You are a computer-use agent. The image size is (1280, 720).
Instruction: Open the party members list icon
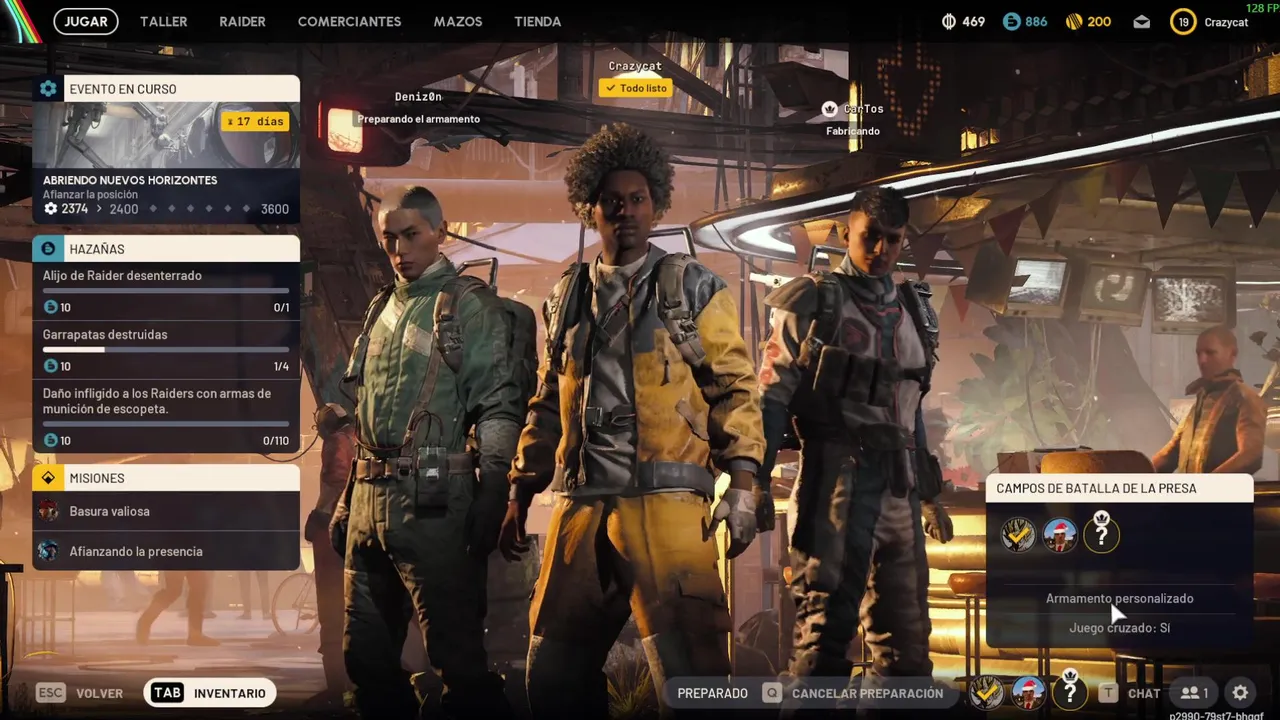[x=1195, y=693]
